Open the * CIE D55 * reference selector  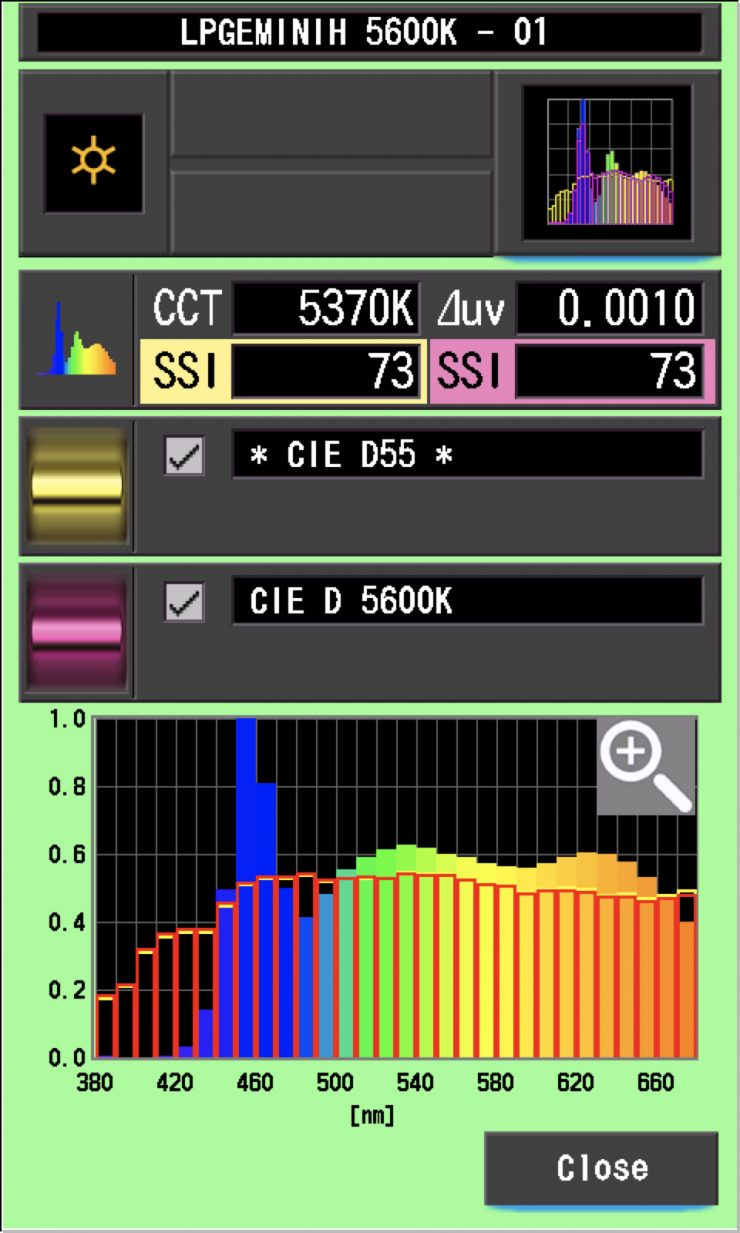[467, 455]
